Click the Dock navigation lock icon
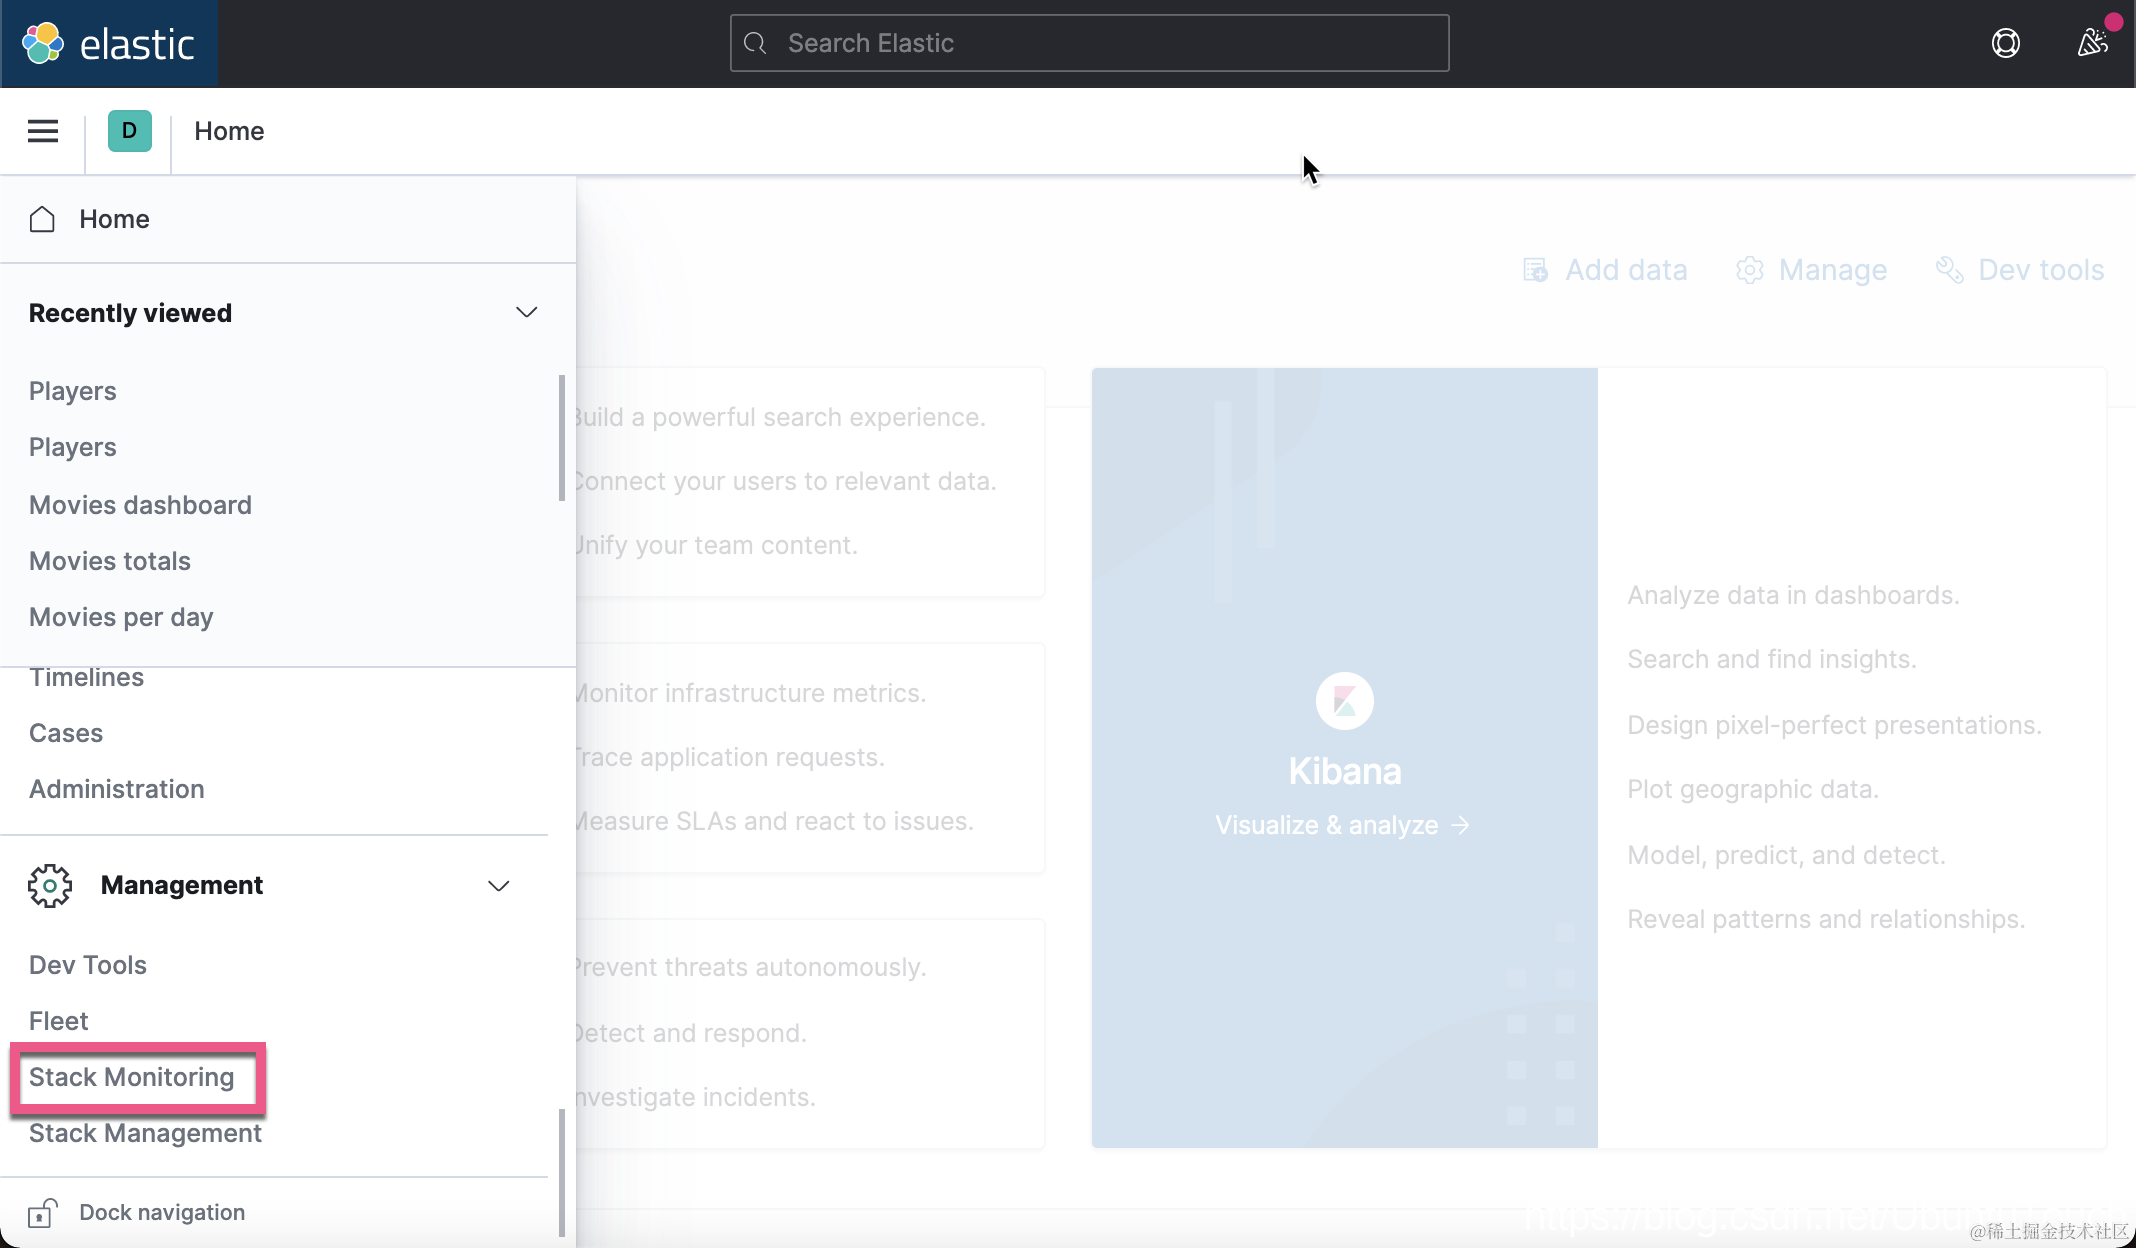 coord(43,1212)
